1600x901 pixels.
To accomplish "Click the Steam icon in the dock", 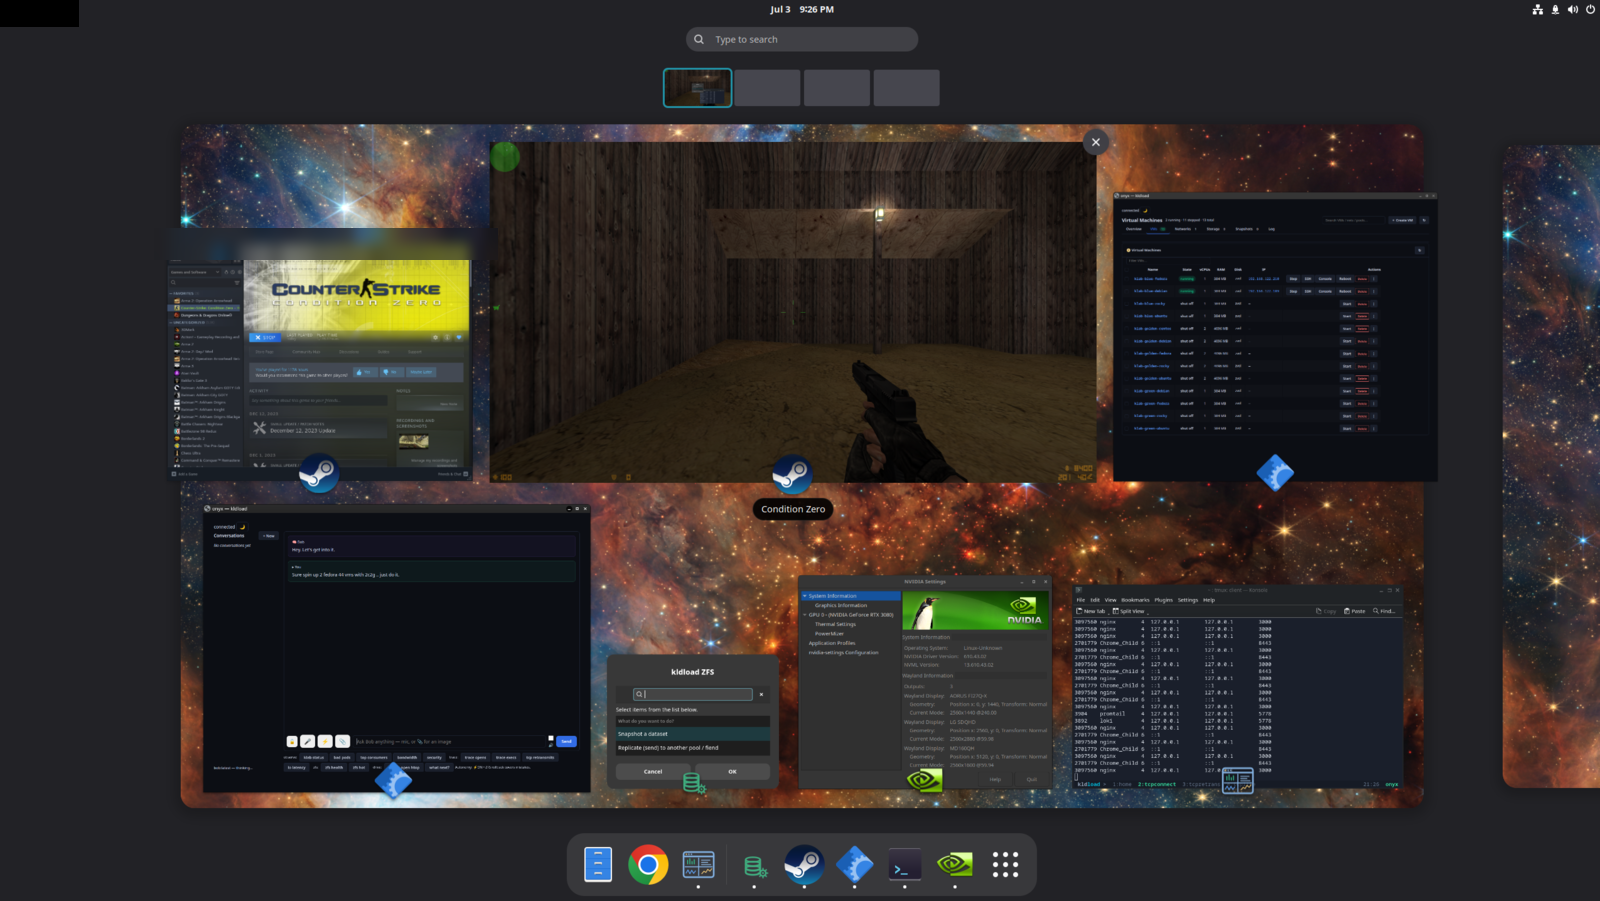I will click(x=803, y=865).
